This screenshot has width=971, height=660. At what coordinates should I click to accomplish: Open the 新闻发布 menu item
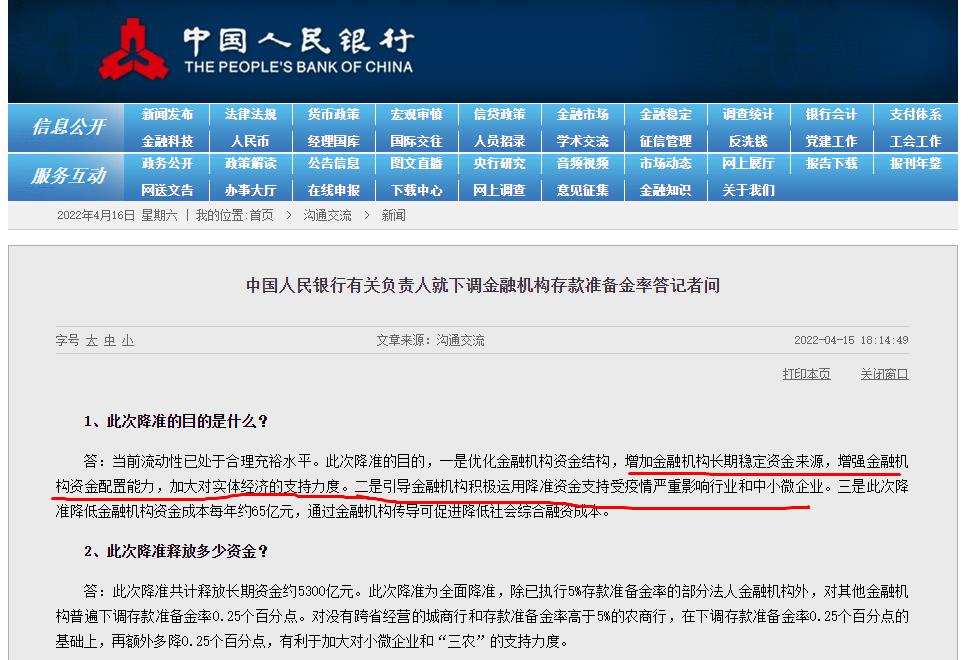coord(167,115)
